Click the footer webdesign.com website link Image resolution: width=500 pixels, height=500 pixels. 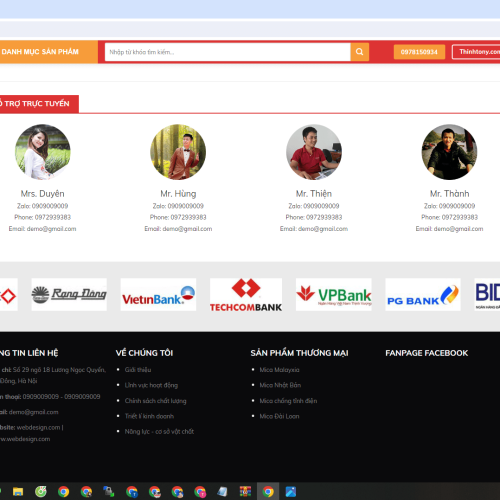tap(38, 428)
